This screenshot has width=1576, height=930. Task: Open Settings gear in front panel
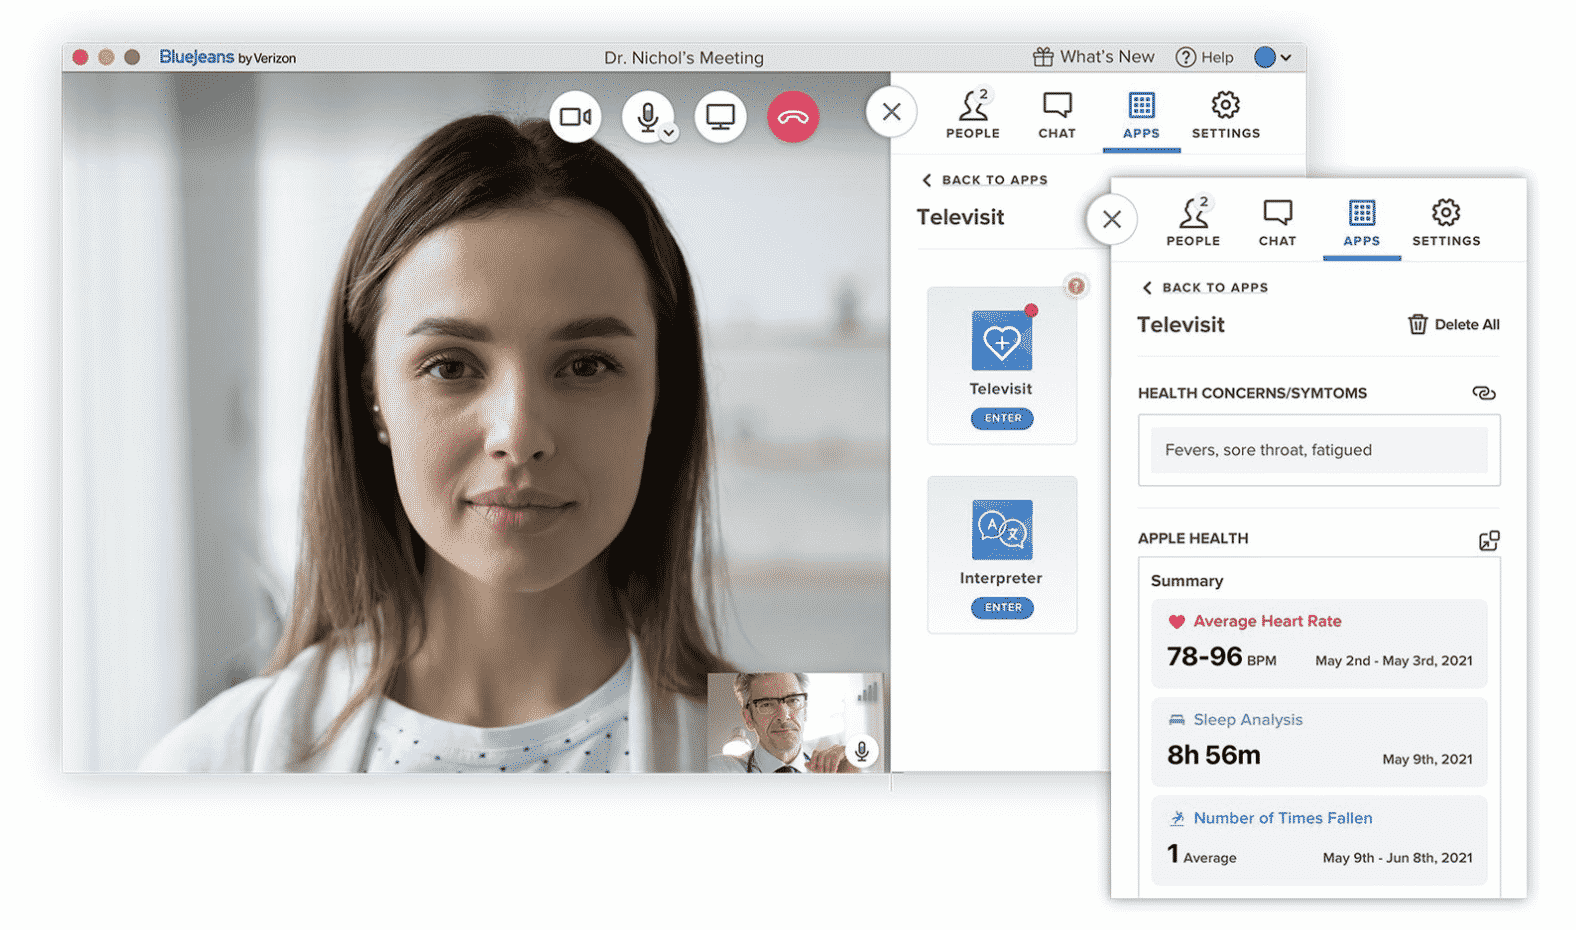(1446, 222)
